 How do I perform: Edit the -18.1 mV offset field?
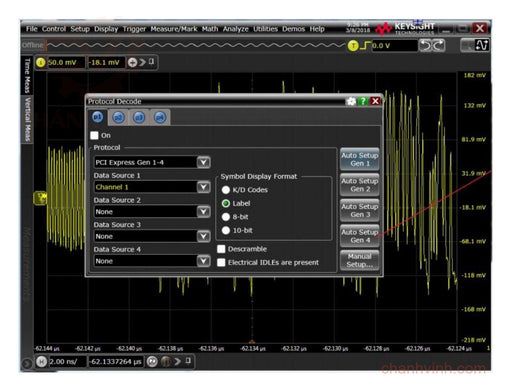point(106,62)
